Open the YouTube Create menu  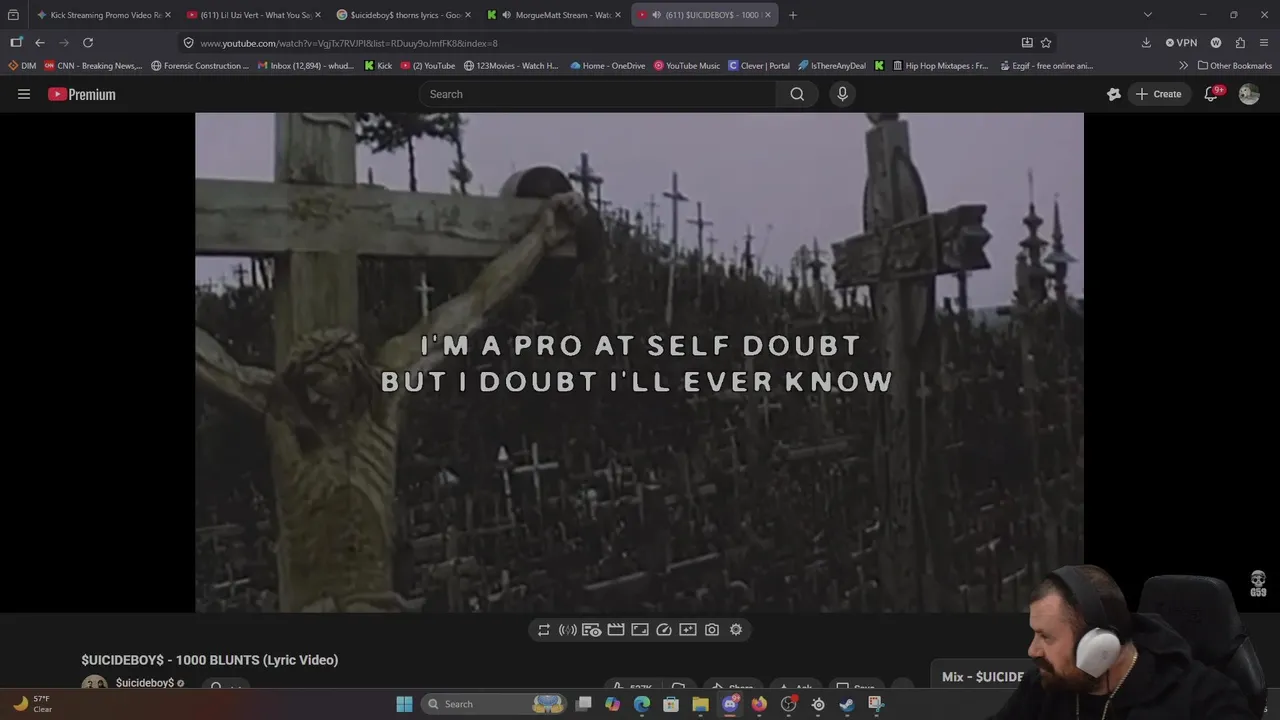point(1158,94)
